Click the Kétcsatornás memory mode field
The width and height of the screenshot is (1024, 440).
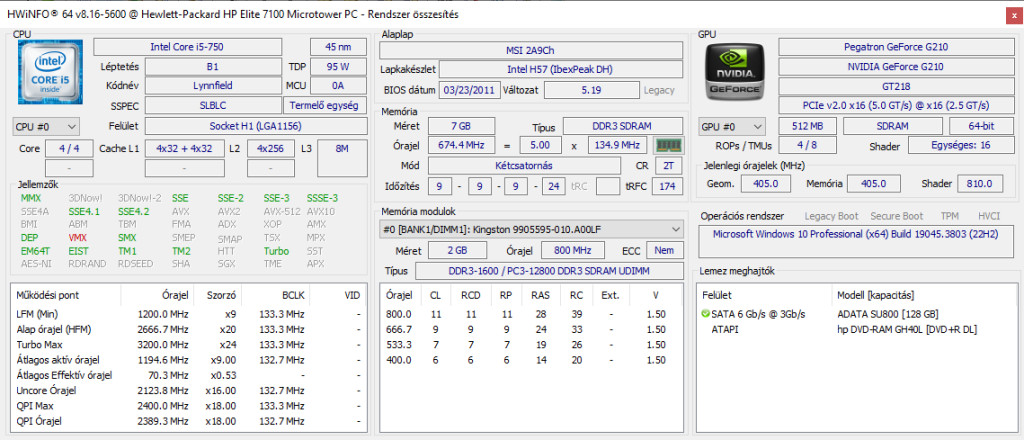[x=525, y=166]
